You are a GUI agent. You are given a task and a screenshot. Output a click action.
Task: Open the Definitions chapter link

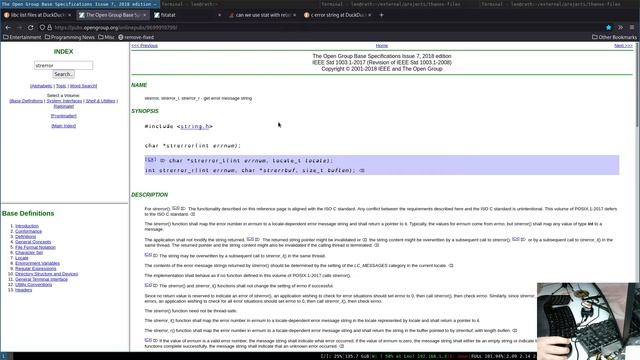point(26,237)
